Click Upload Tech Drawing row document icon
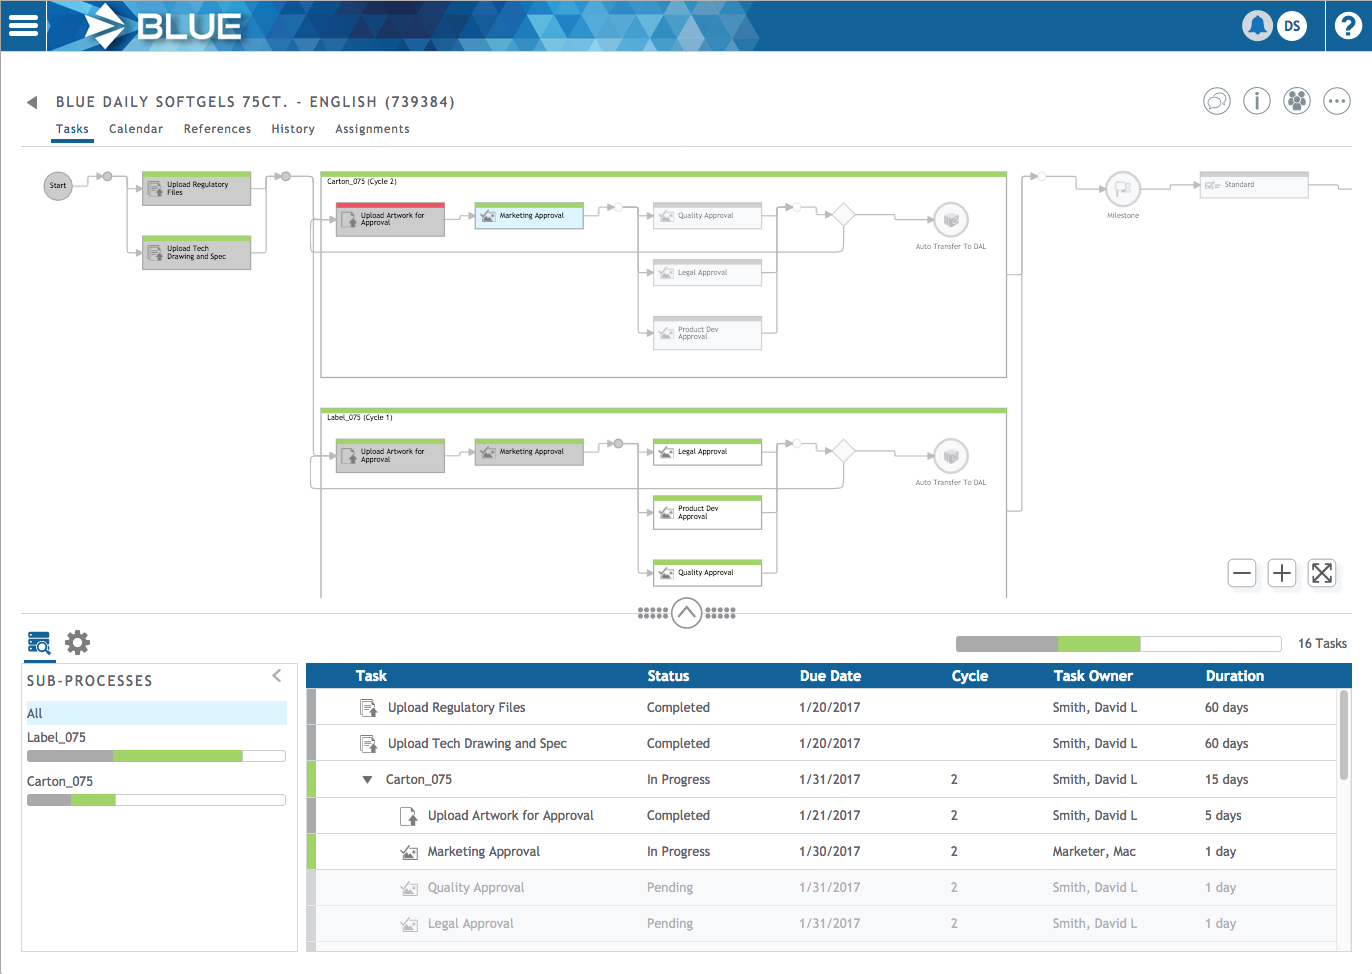 (368, 744)
